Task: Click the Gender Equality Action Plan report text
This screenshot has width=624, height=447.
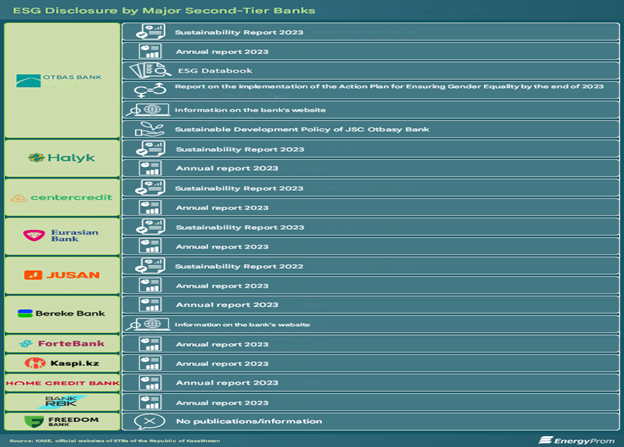Action: [x=389, y=86]
